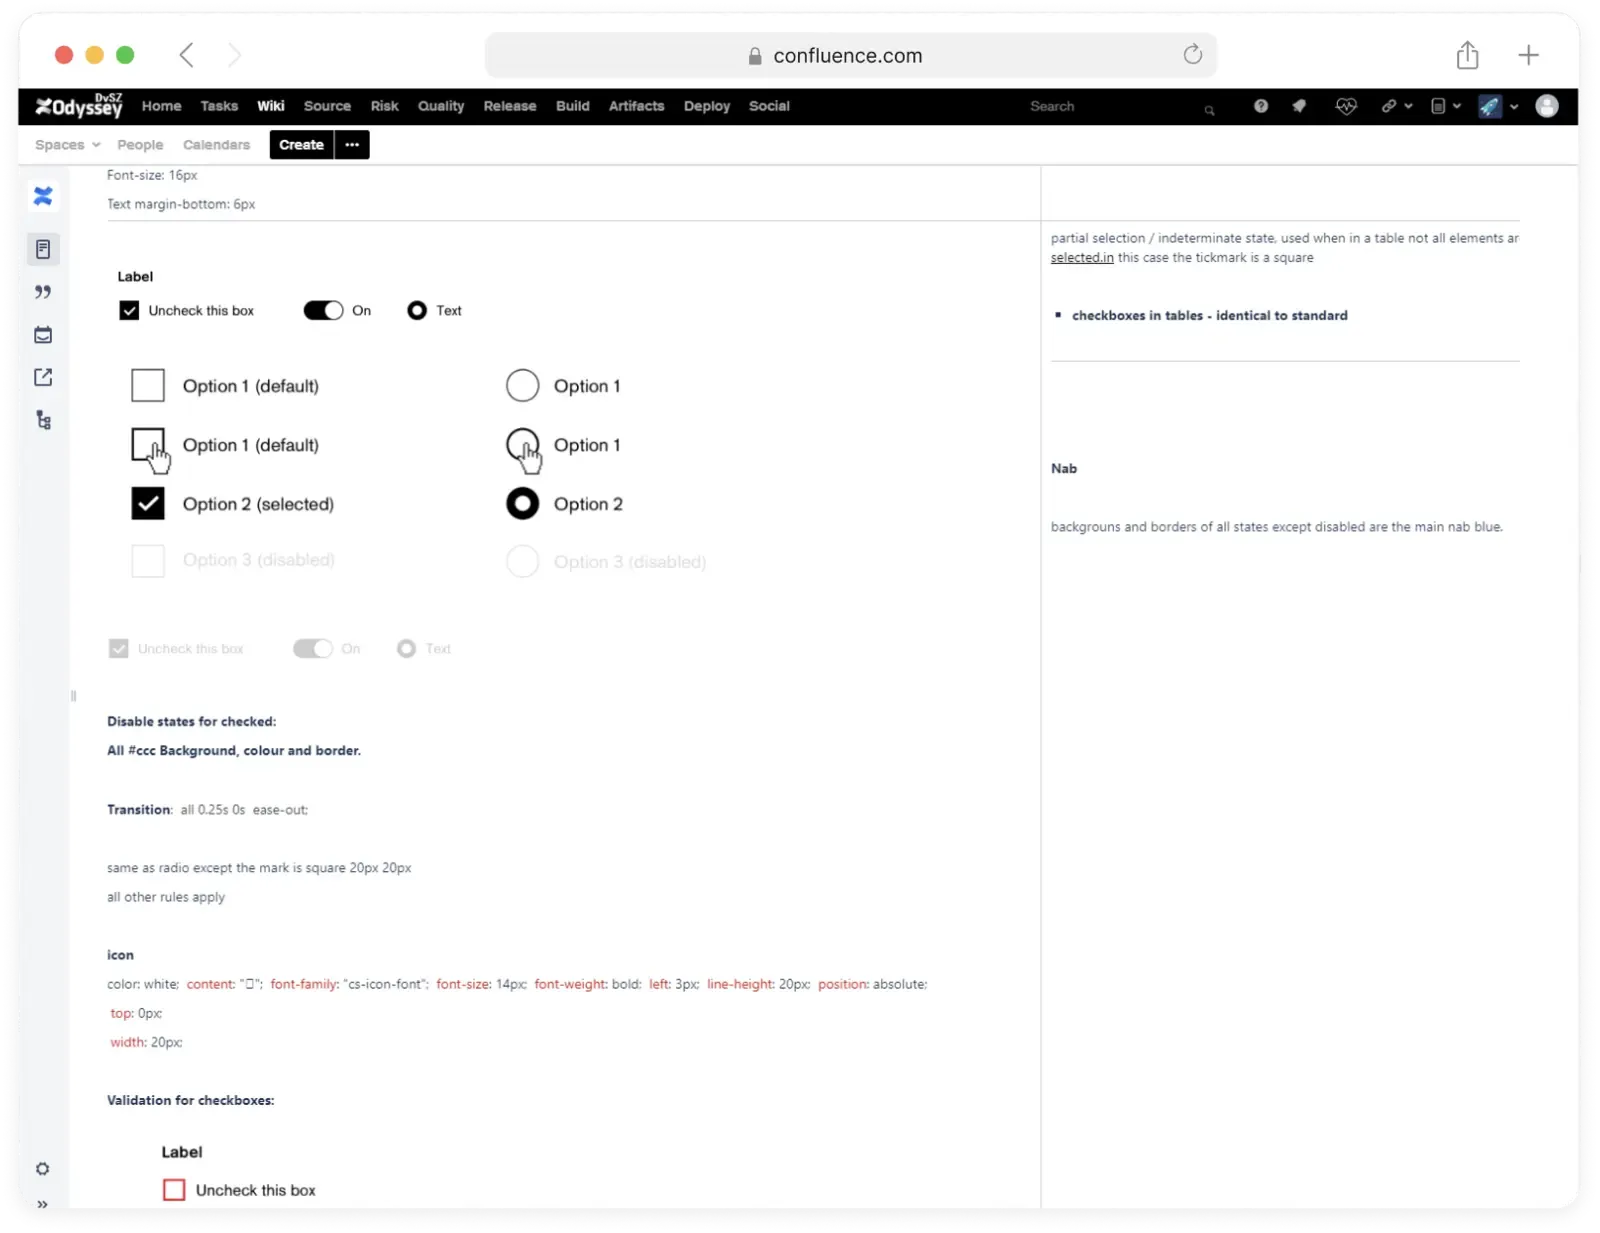
Task: Open the page tree icon in the sidebar
Action: click(x=43, y=420)
